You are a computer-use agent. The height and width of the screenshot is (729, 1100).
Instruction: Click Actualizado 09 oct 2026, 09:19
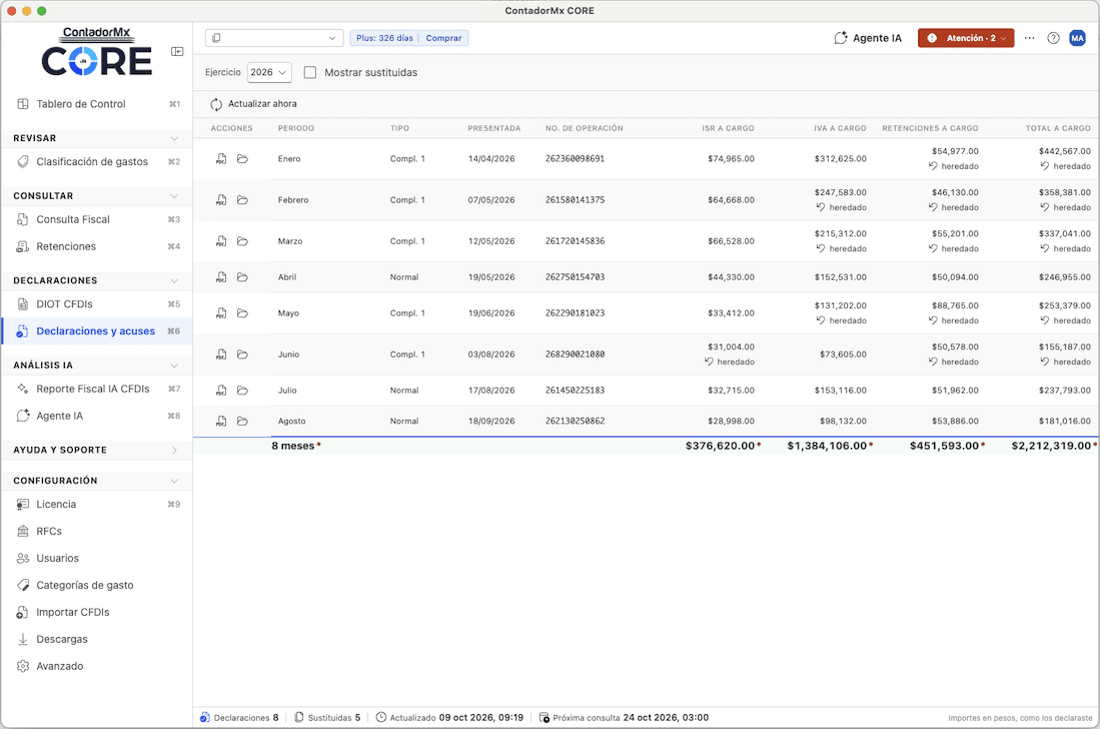[x=450, y=718]
